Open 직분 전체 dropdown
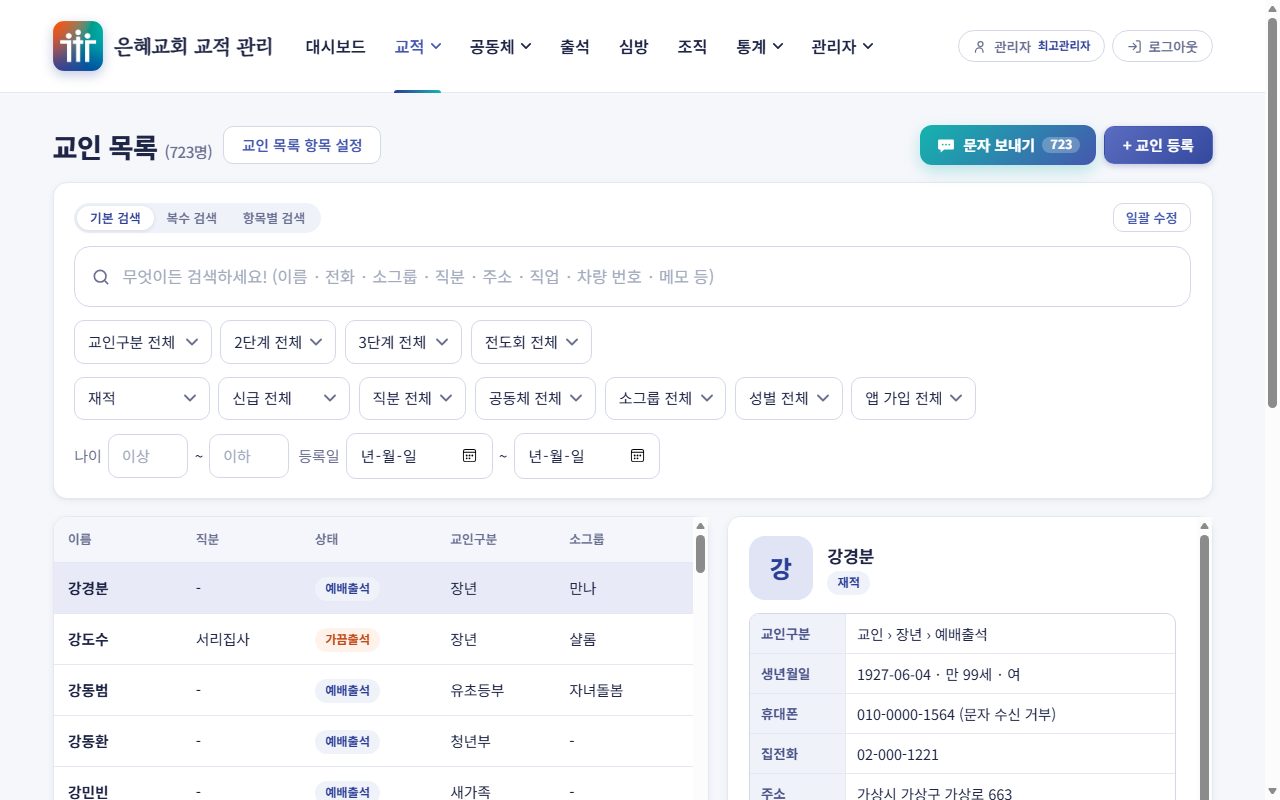 pos(412,398)
